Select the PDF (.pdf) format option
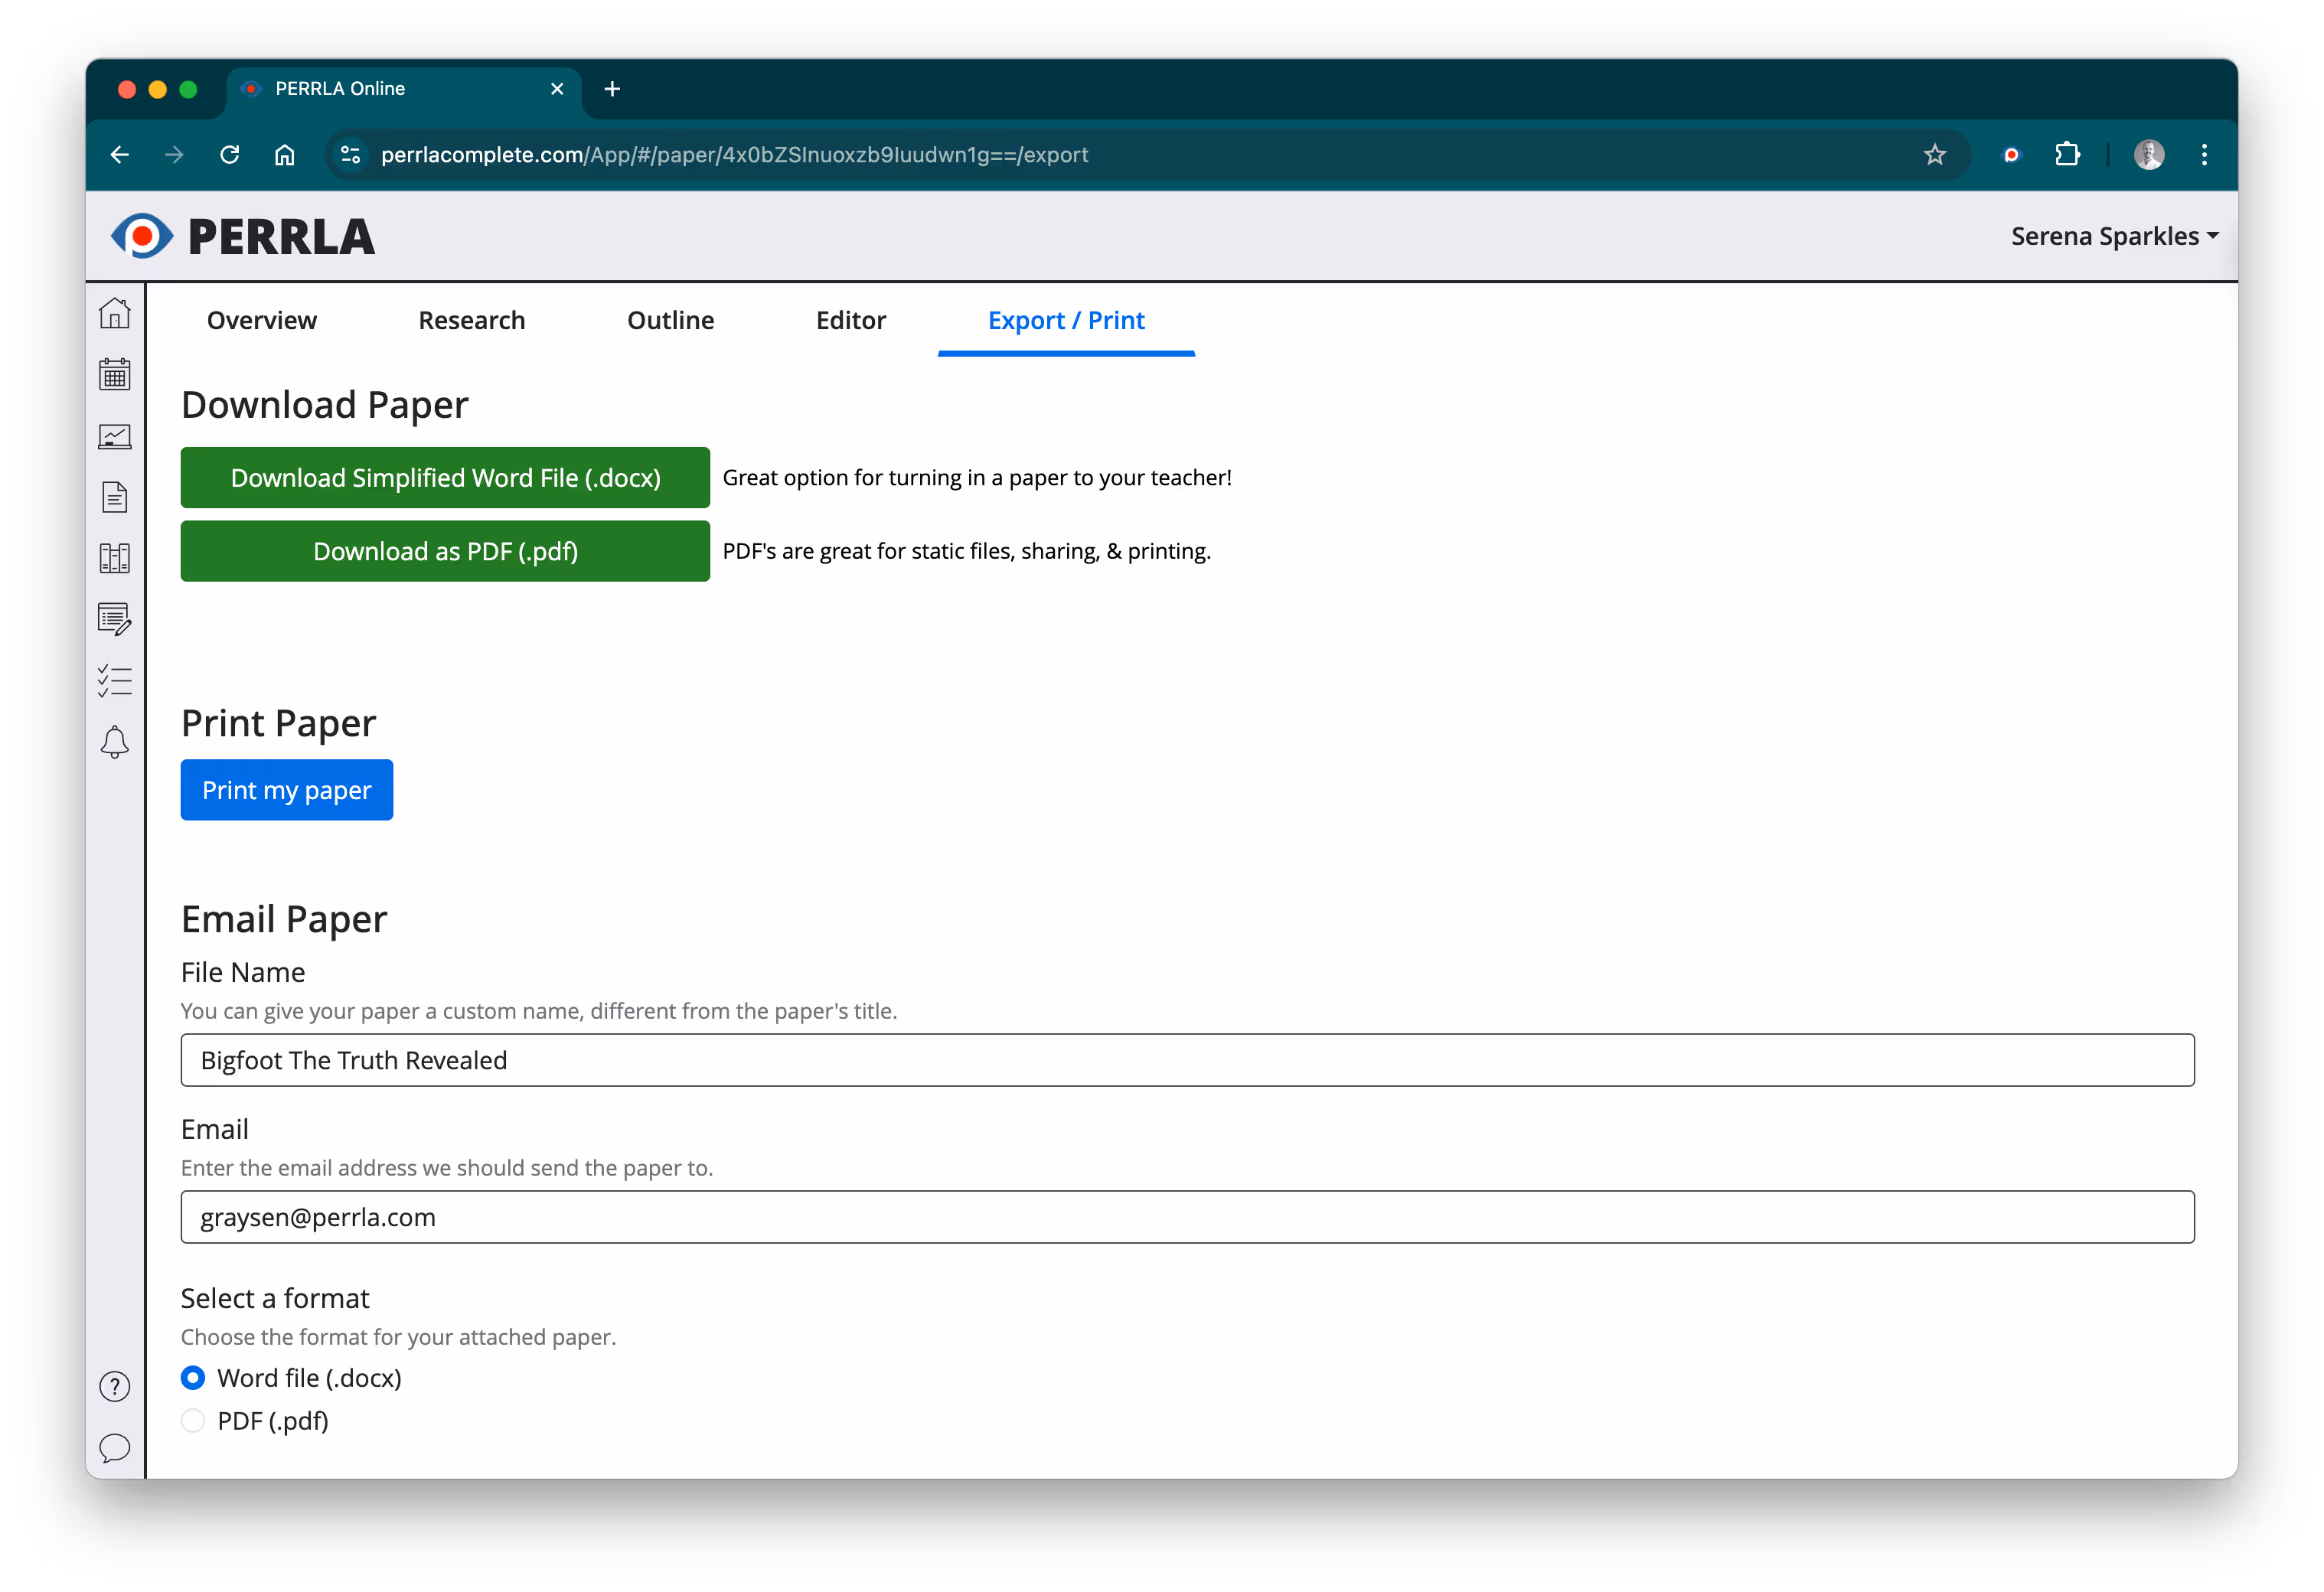The width and height of the screenshot is (2324, 1592). tap(193, 1421)
